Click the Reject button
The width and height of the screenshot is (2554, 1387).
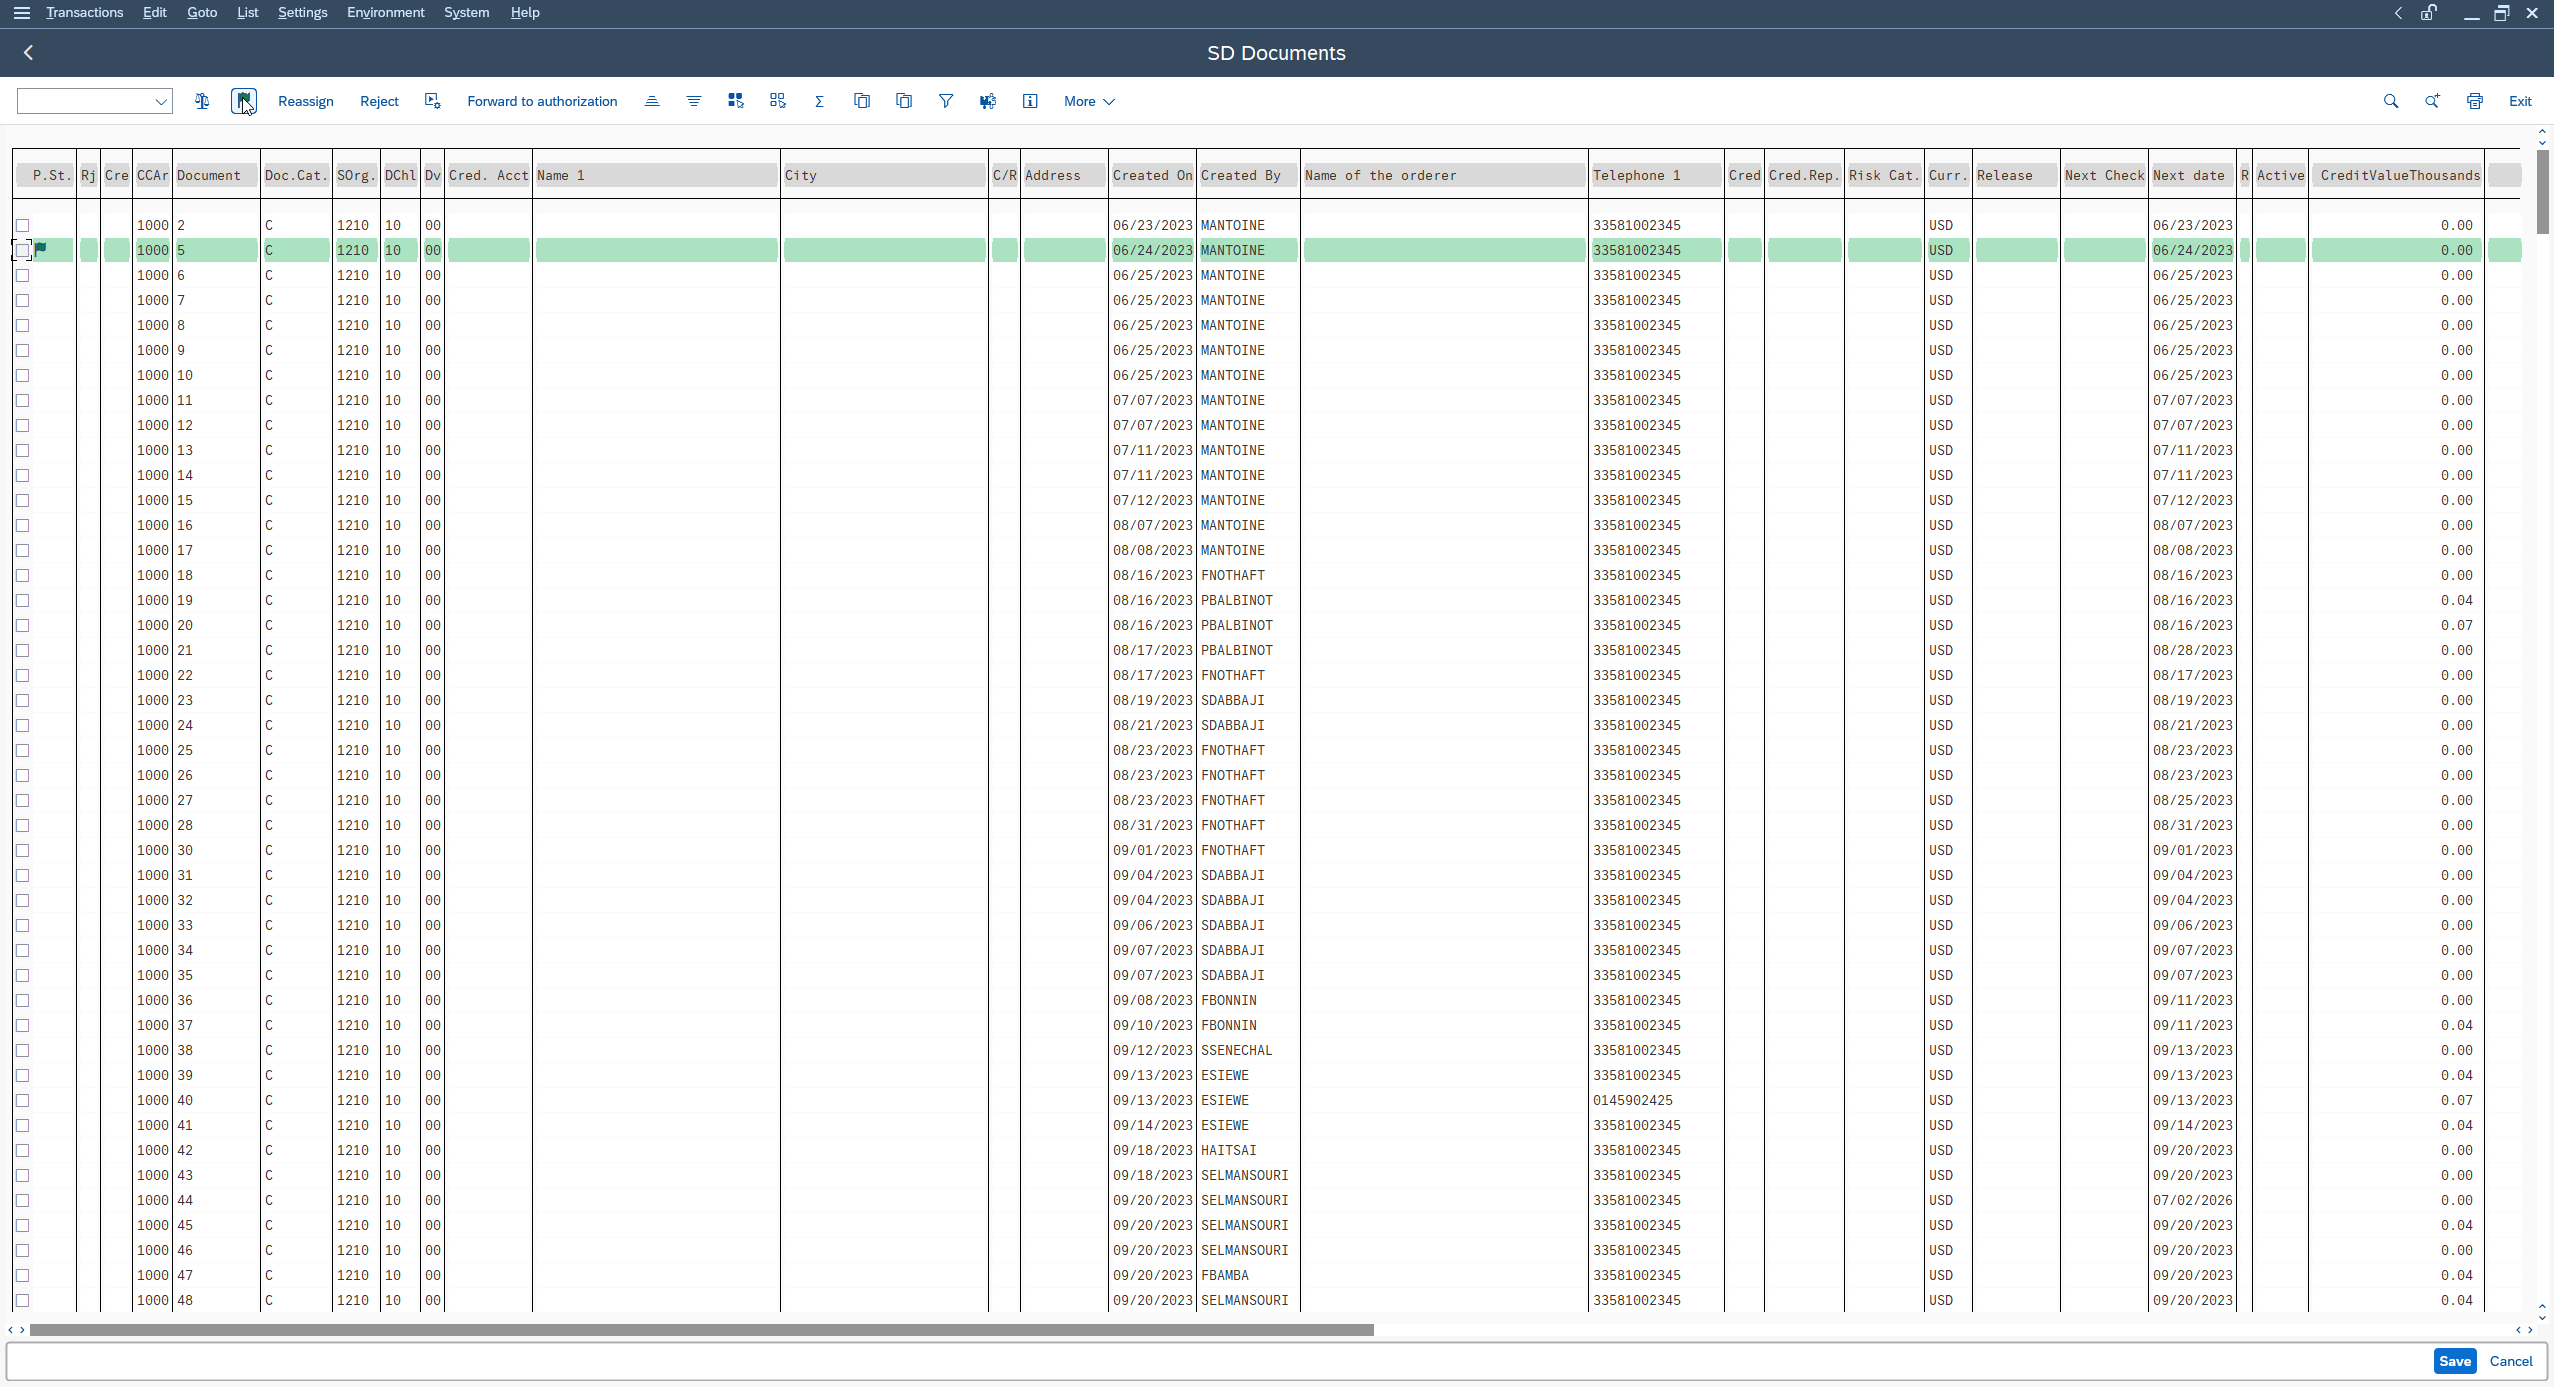tap(379, 101)
